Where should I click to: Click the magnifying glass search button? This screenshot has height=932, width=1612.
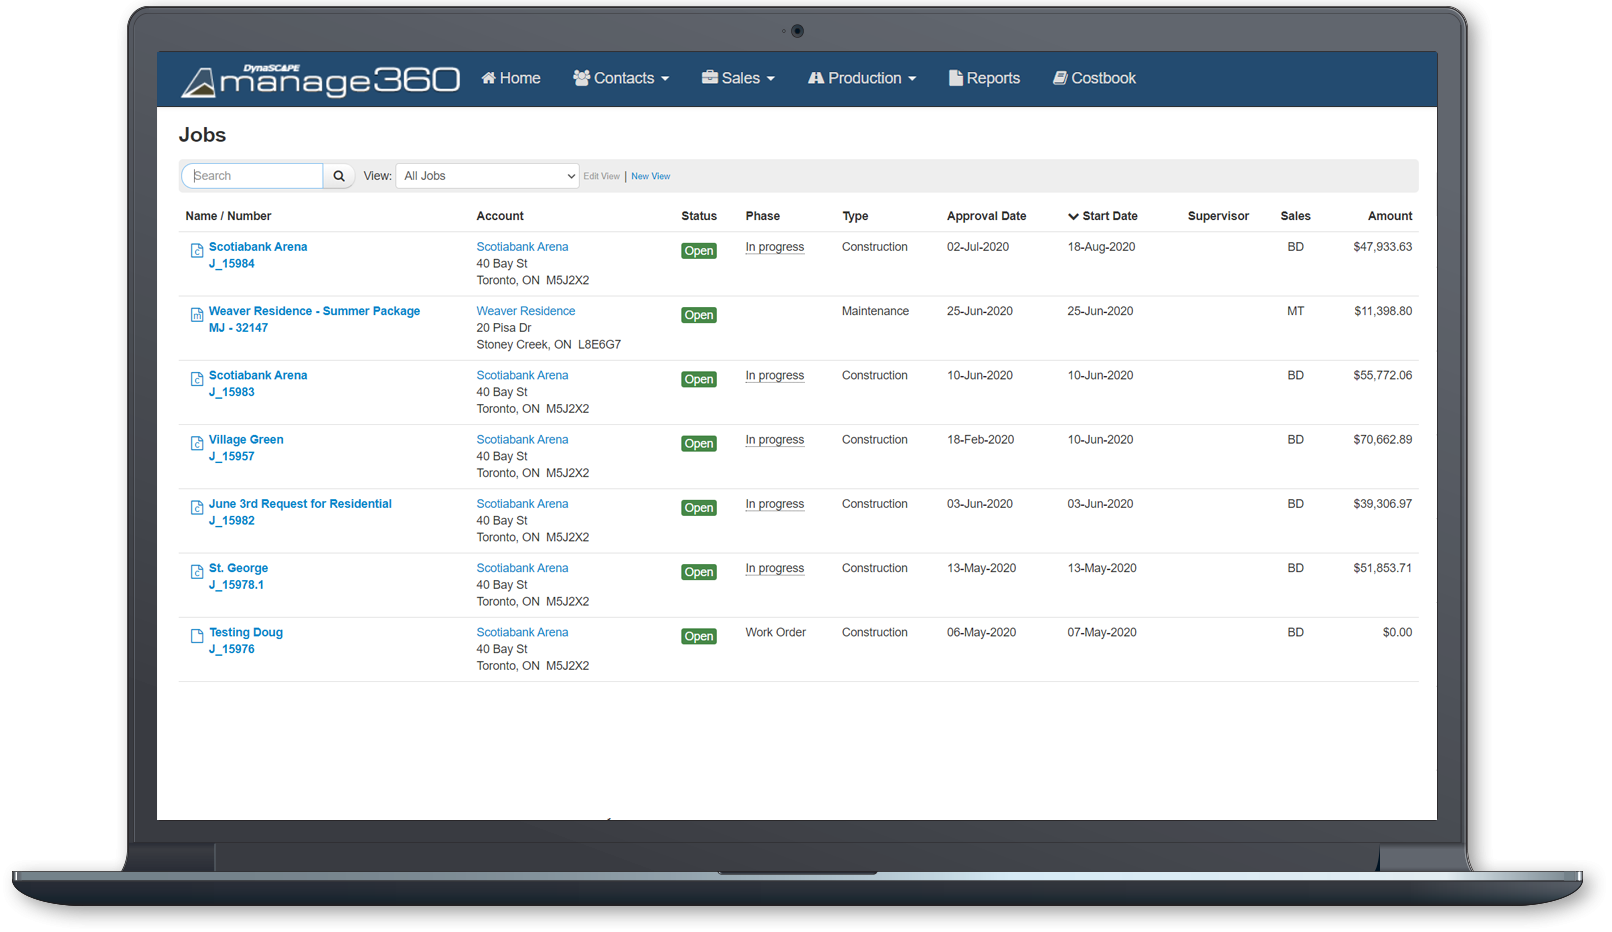pyautogui.click(x=339, y=176)
